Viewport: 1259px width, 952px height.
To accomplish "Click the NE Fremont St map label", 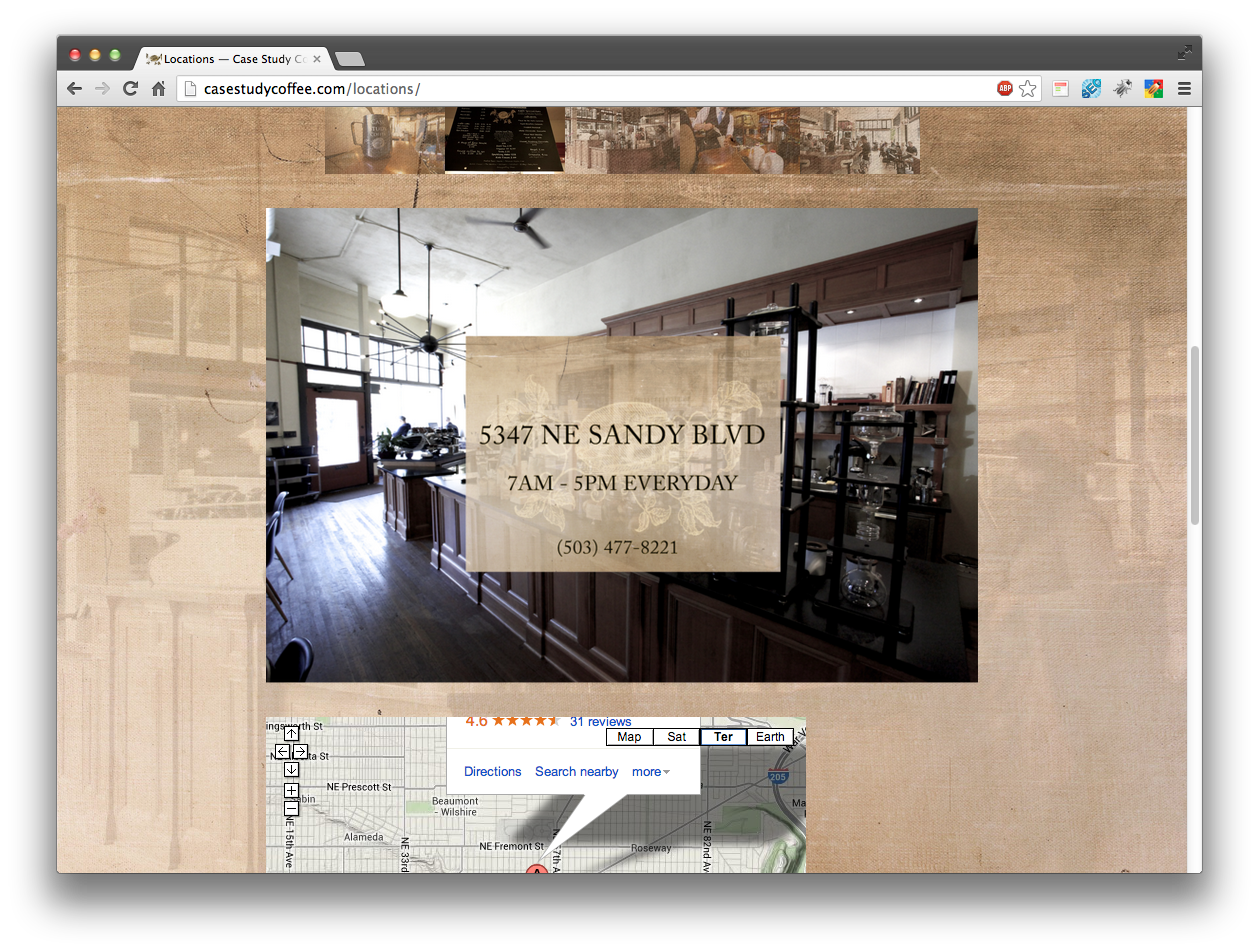I will (511, 846).
